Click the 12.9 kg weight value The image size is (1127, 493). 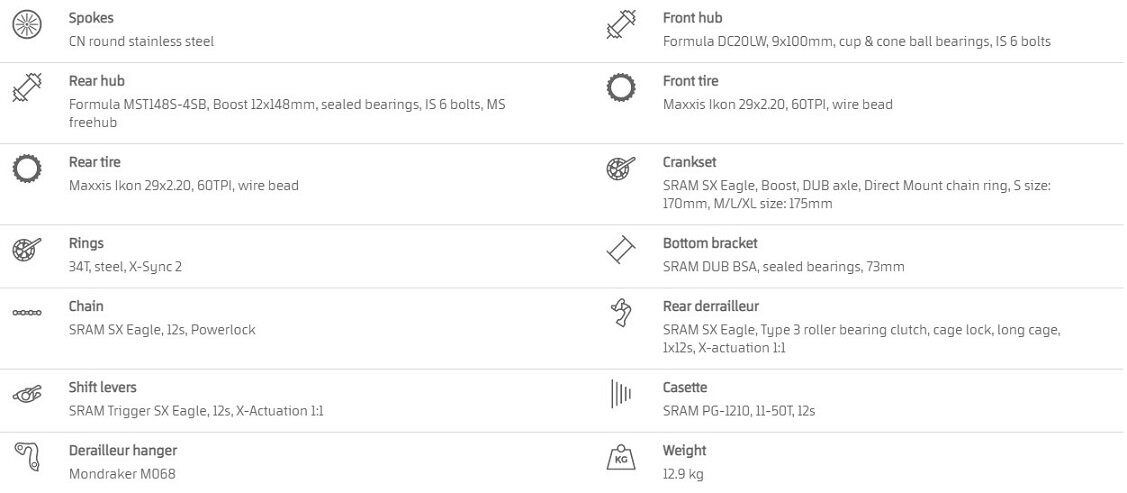point(683,474)
